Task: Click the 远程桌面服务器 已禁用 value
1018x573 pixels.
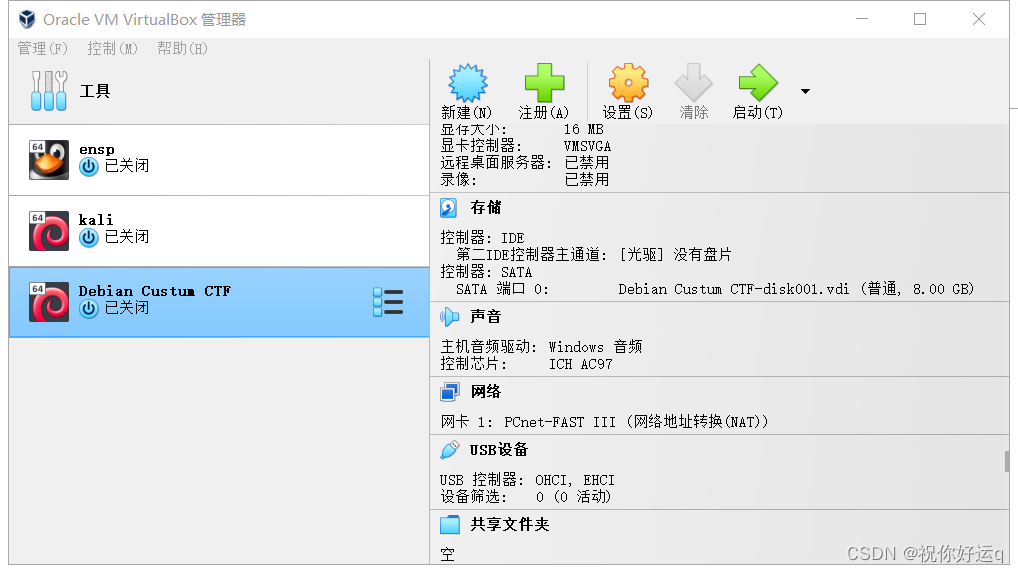Action: 587,162
